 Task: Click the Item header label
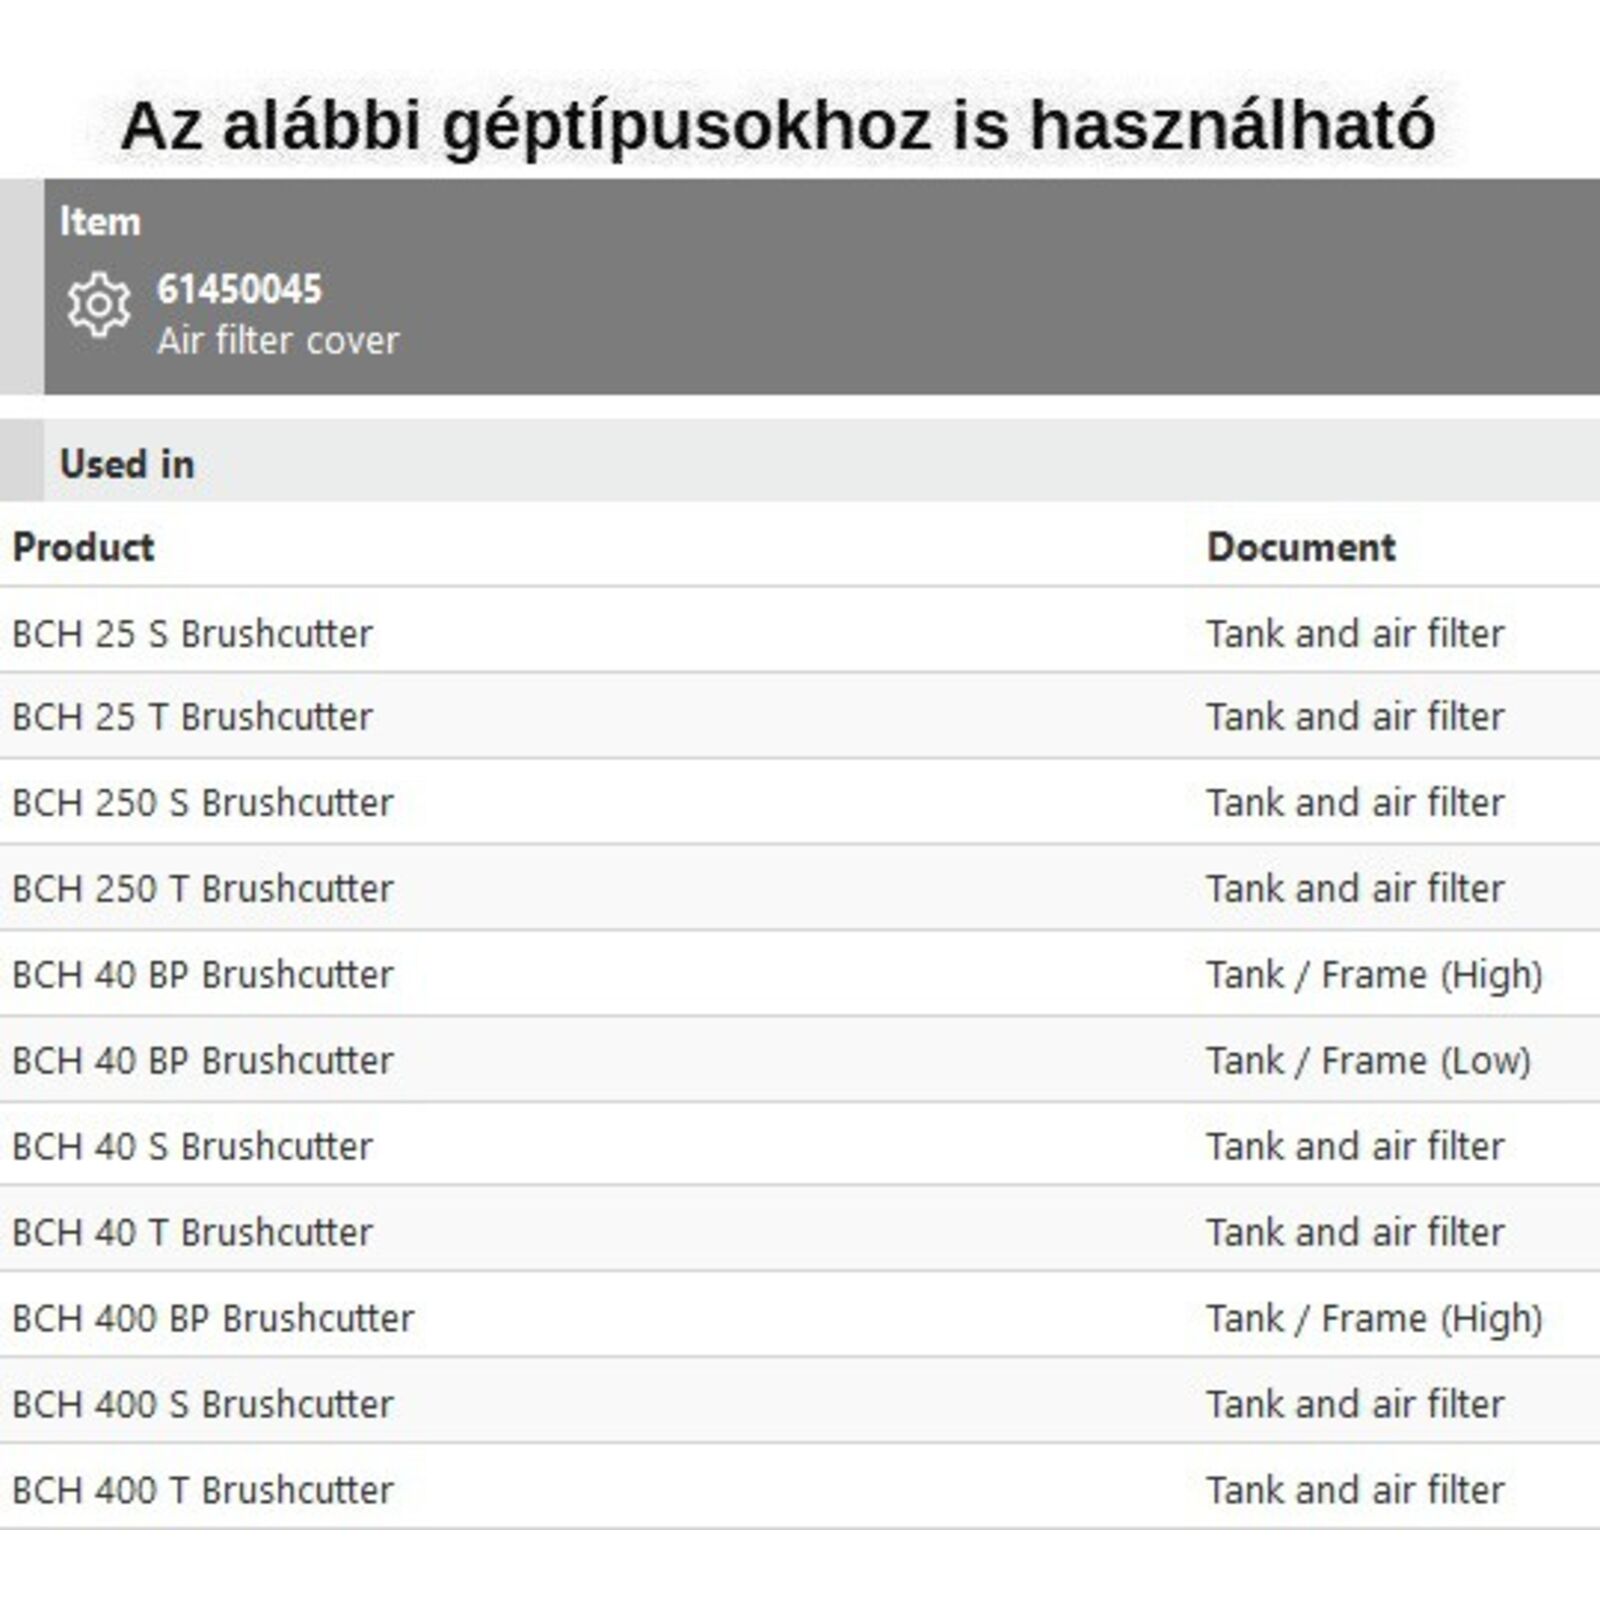[100, 221]
